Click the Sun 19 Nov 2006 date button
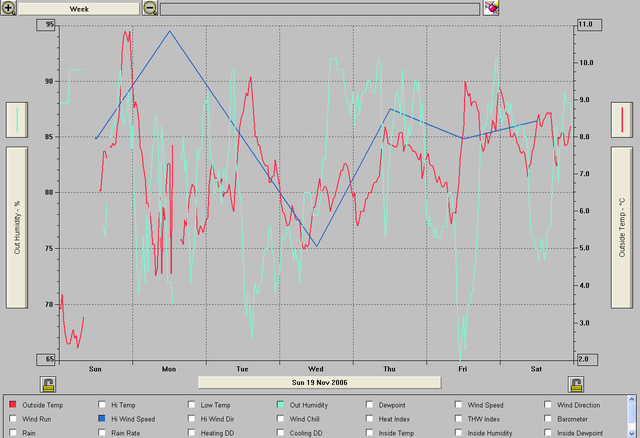The height and width of the screenshot is (438, 640). (319, 382)
